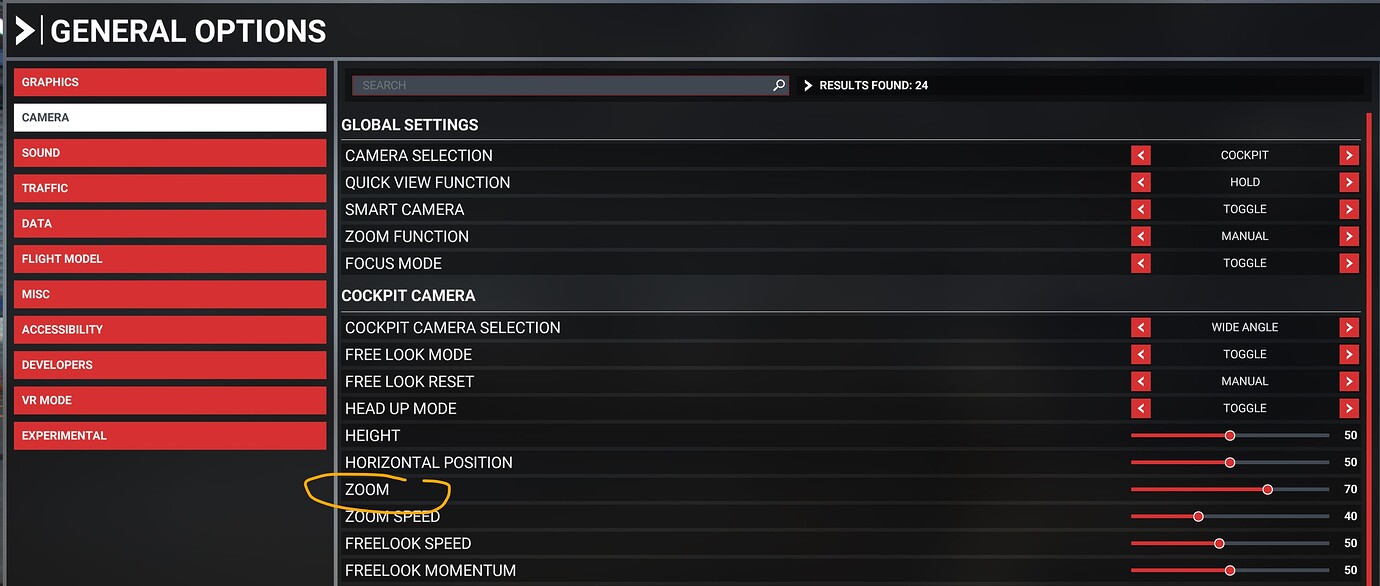Click the search magnifying glass icon
This screenshot has width=1380, height=586.
(778, 85)
